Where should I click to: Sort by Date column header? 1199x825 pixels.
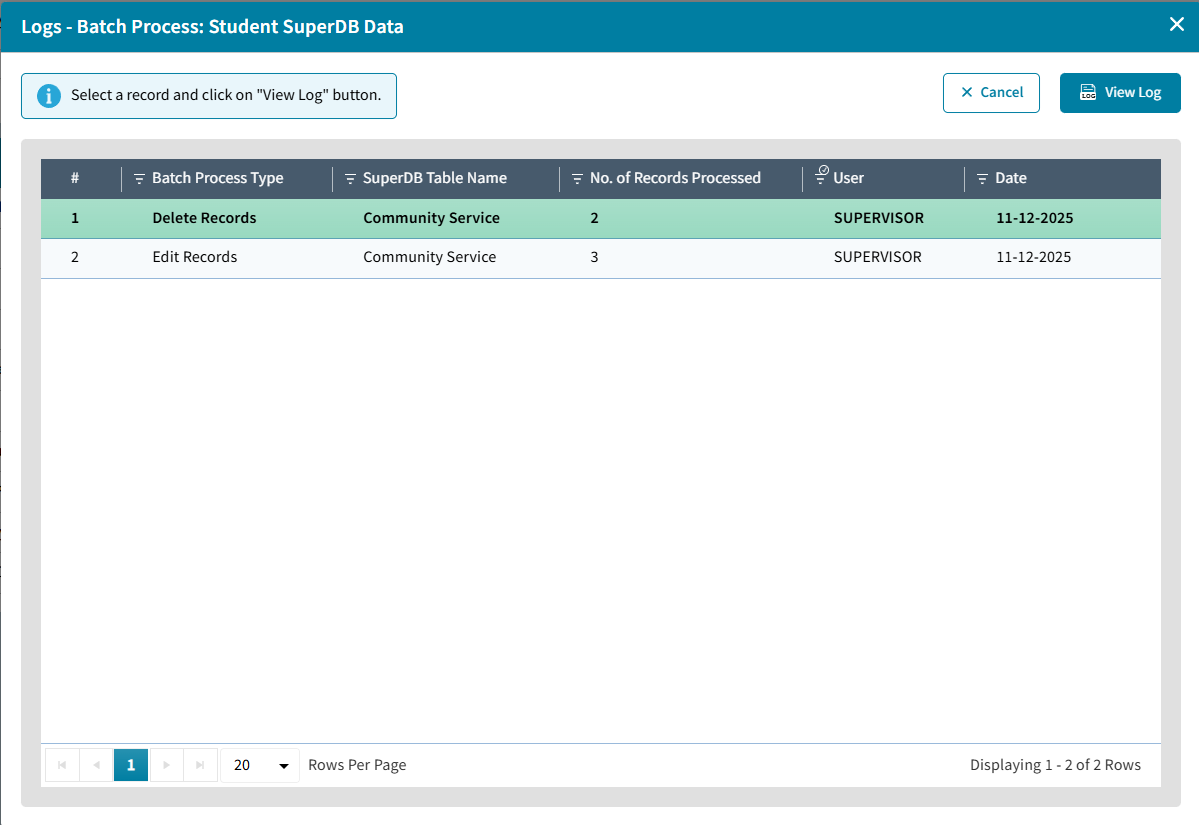pyautogui.click(x=1011, y=178)
